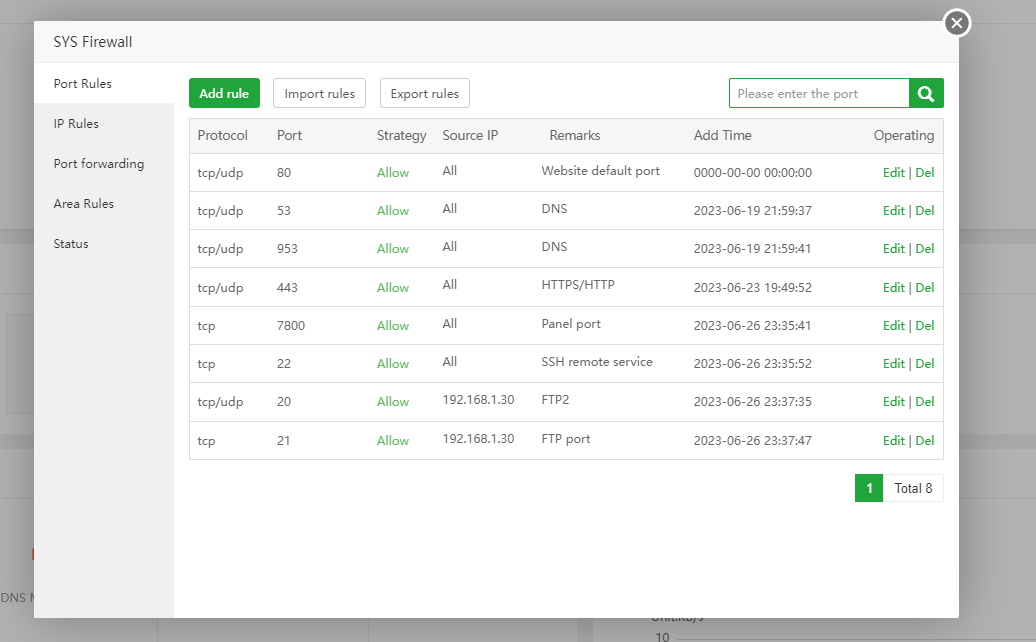
Task: Select the Port Rules tab
Action: click(82, 84)
